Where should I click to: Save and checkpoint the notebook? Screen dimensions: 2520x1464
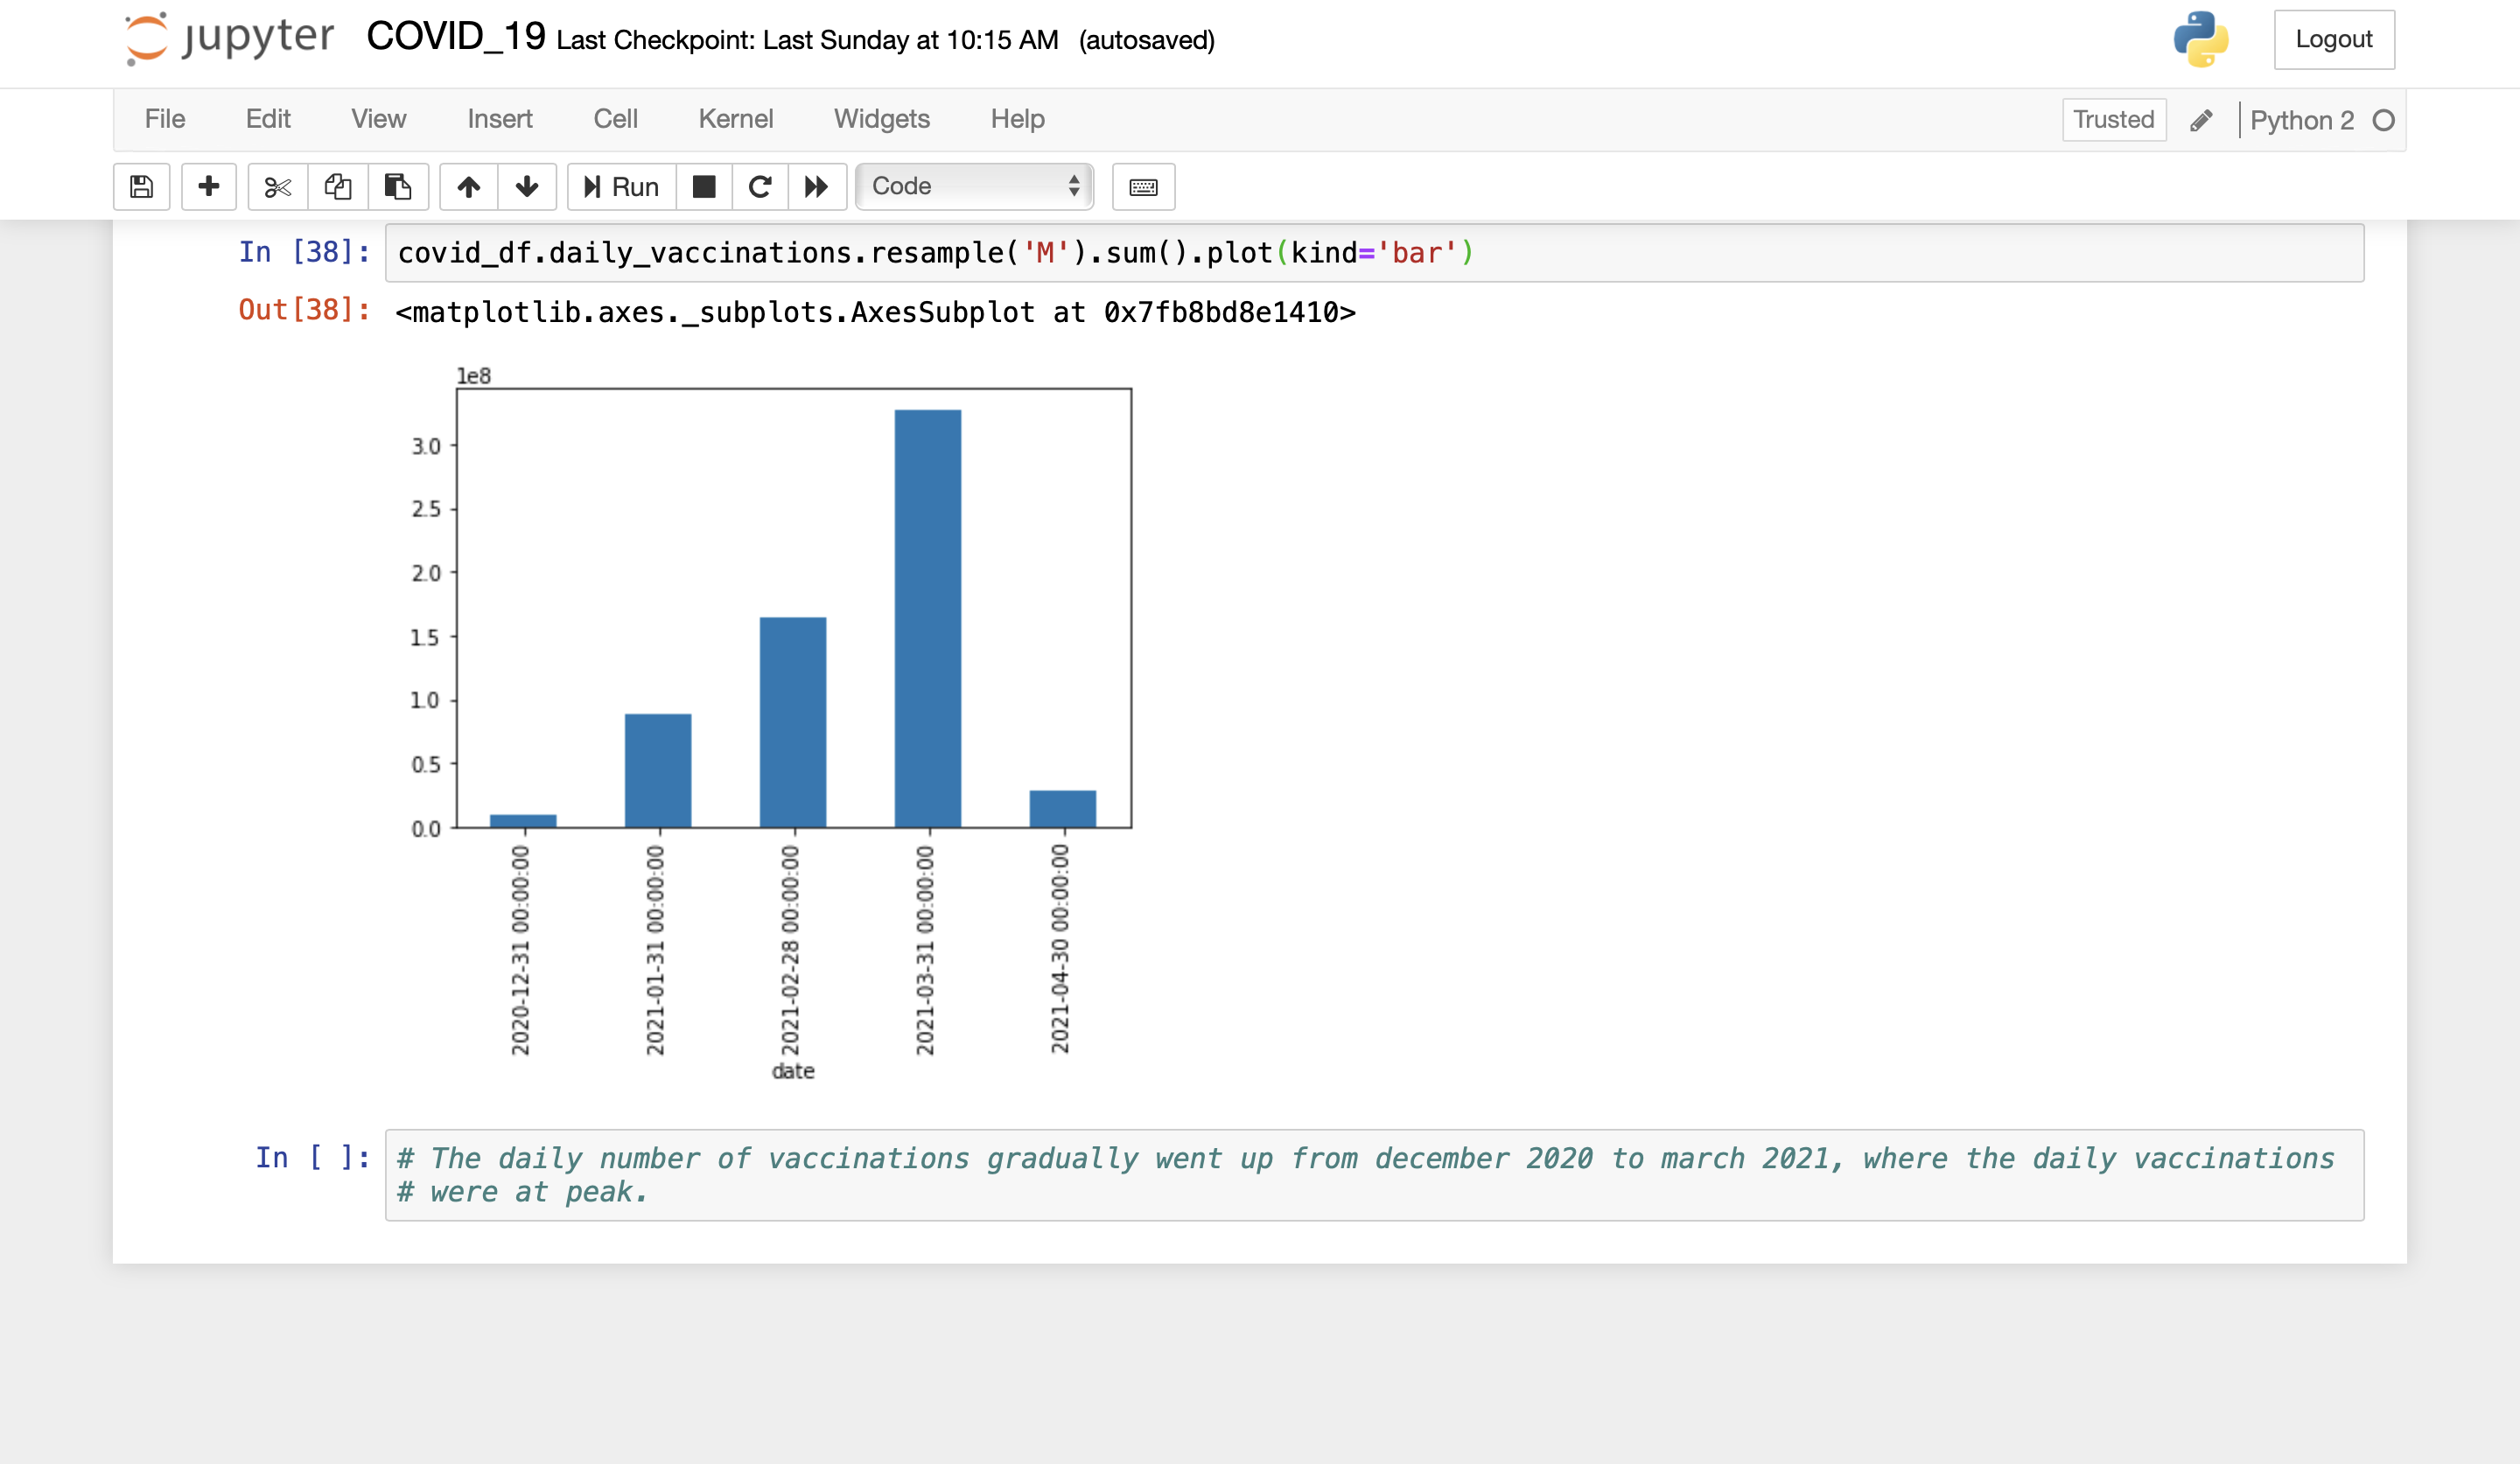[x=141, y=187]
